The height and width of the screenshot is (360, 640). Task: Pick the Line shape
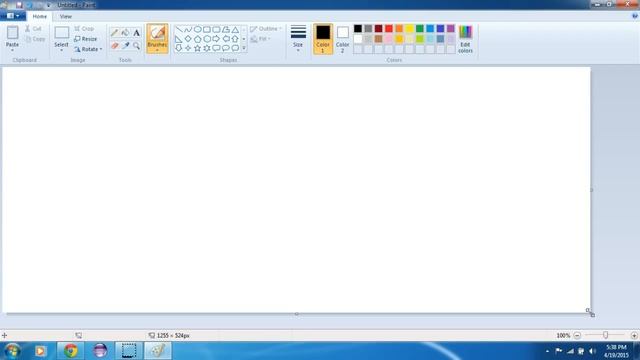[x=179, y=29]
